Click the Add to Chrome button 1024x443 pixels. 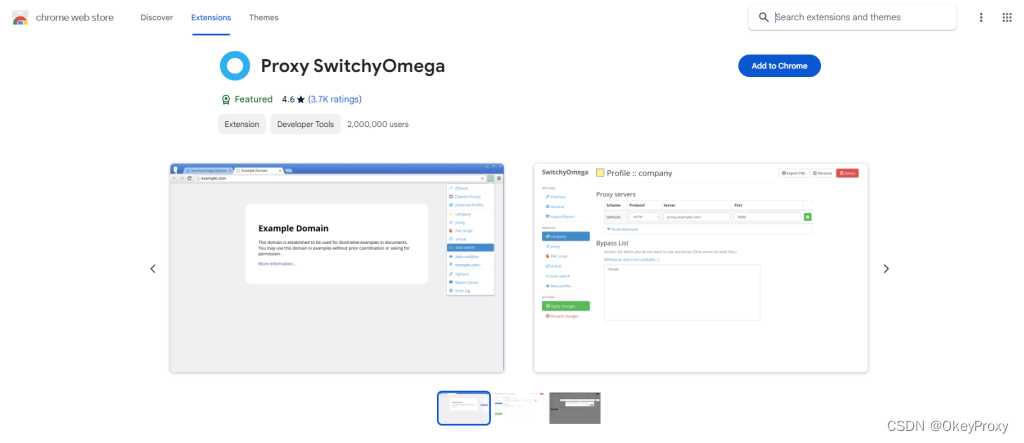tap(779, 66)
